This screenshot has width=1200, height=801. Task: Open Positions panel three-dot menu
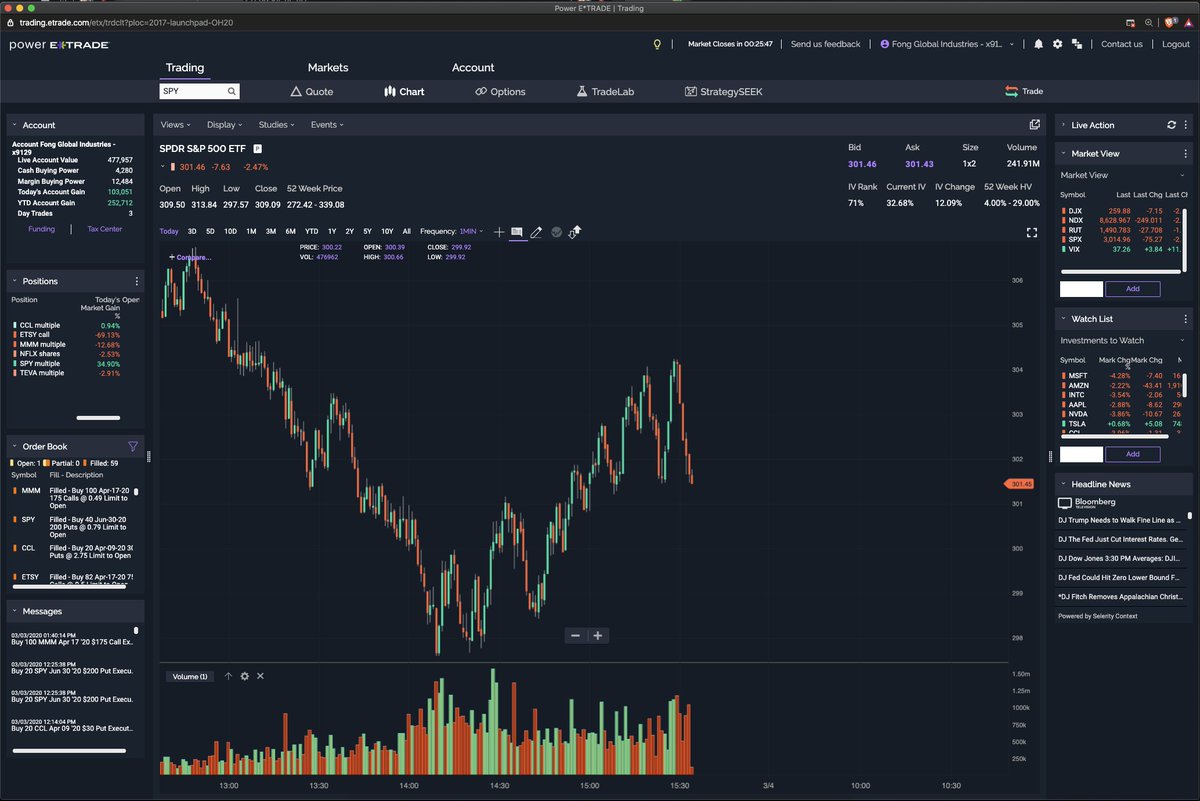[x=137, y=281]
